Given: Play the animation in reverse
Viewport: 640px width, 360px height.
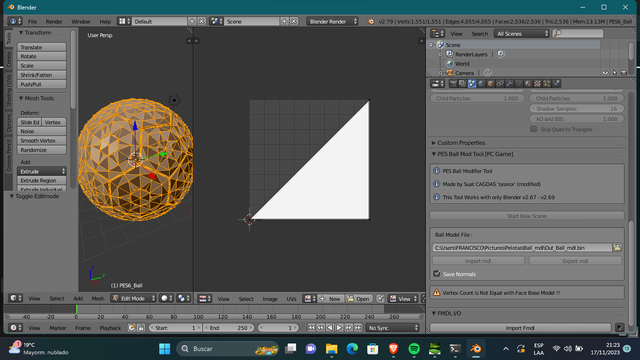Looking at the screenshot, I should [330, 328].
